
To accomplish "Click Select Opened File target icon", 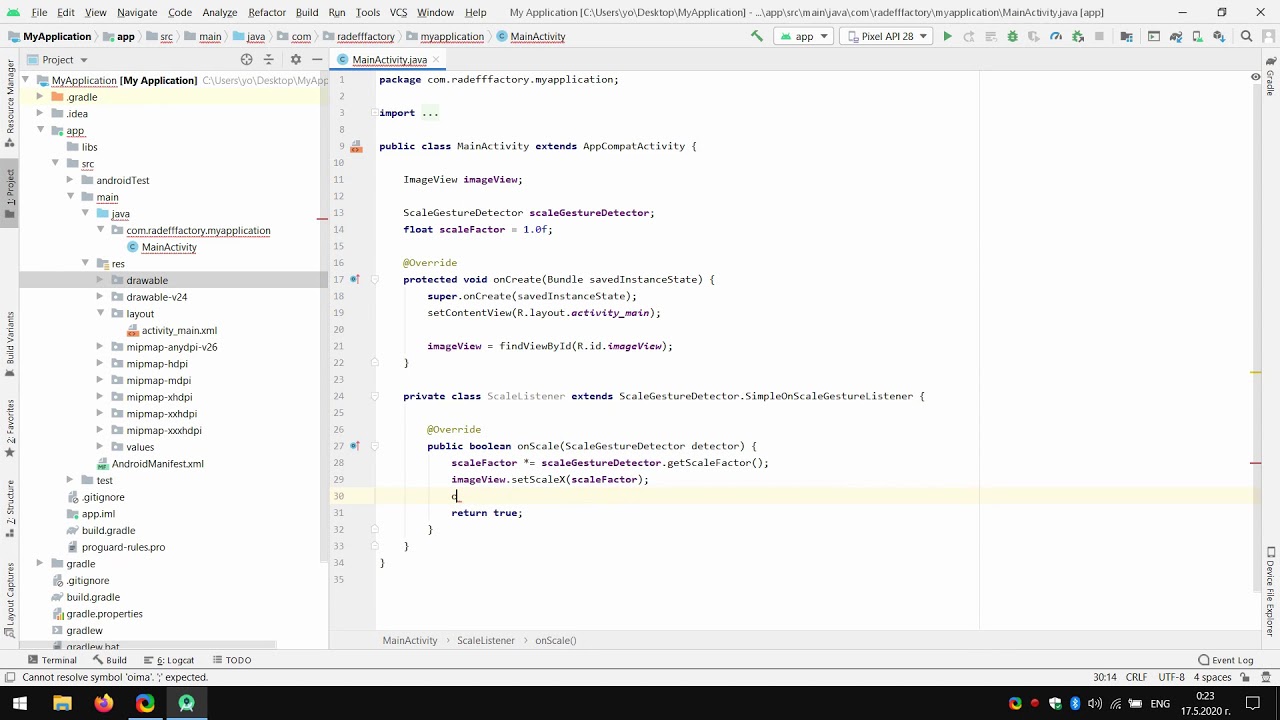I will 246,59.
